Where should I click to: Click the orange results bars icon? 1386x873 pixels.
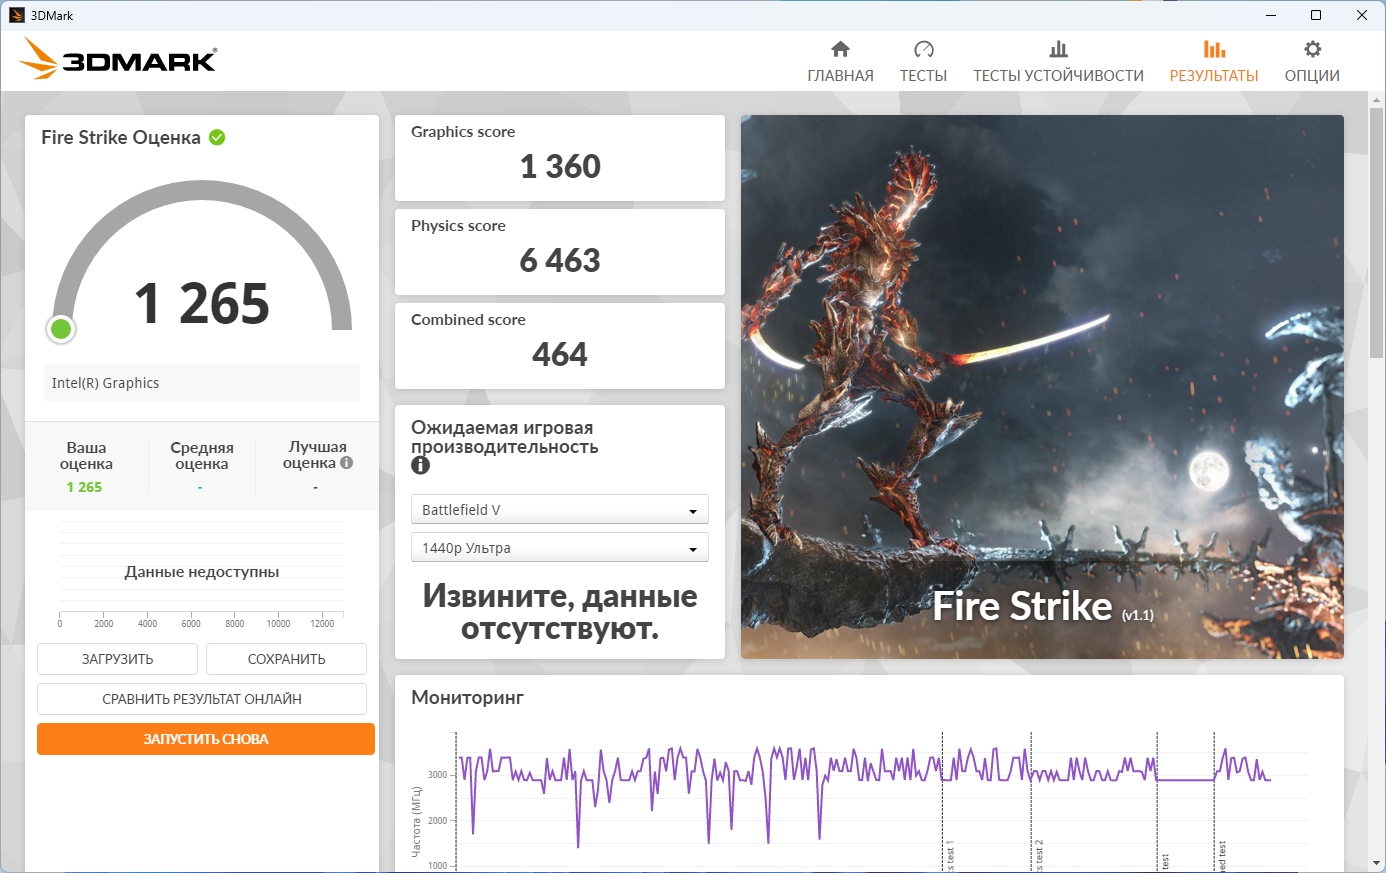coord(1214,49)
